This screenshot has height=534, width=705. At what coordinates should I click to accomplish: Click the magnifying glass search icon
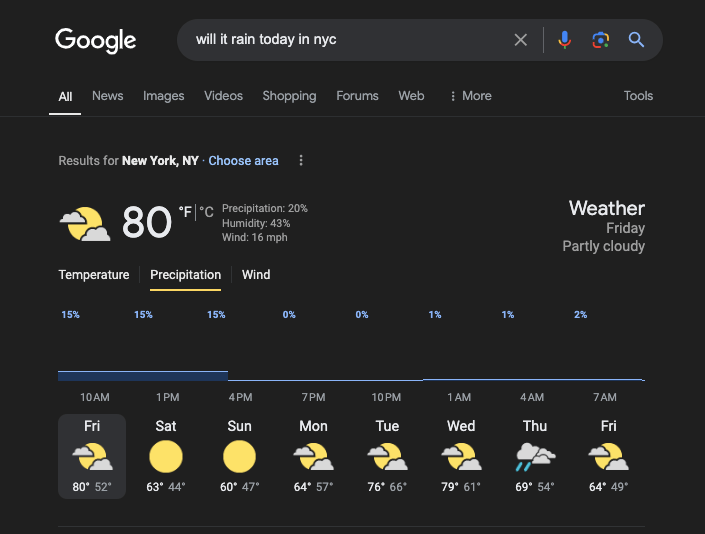coord(636,40)
